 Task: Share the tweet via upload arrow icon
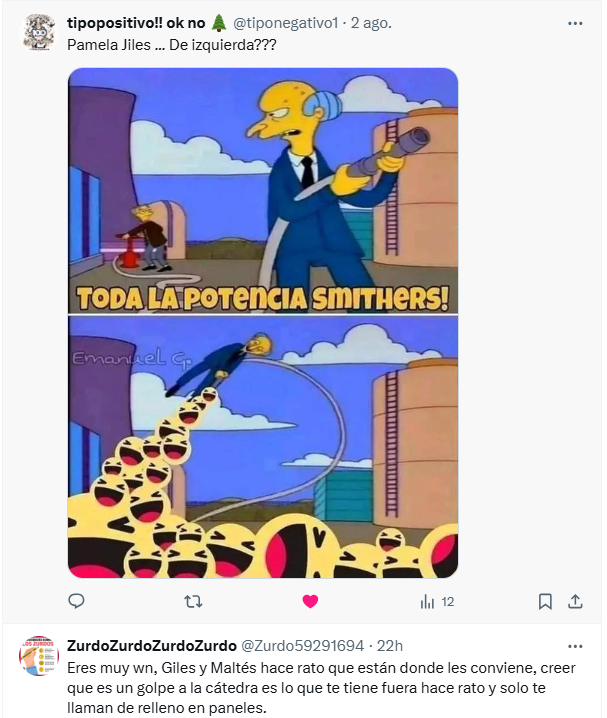(x=575, y=601)
